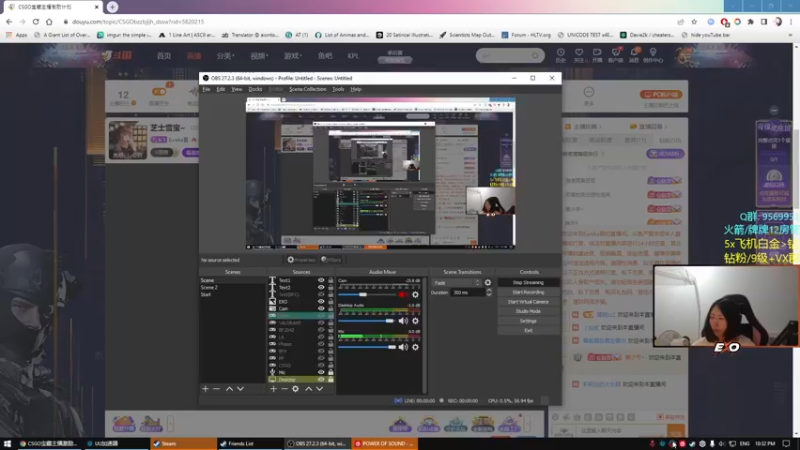The width and height of the screenshot is (800, 450).
Task: Open the Fade transition dropdown
Action: pos(457,283)
